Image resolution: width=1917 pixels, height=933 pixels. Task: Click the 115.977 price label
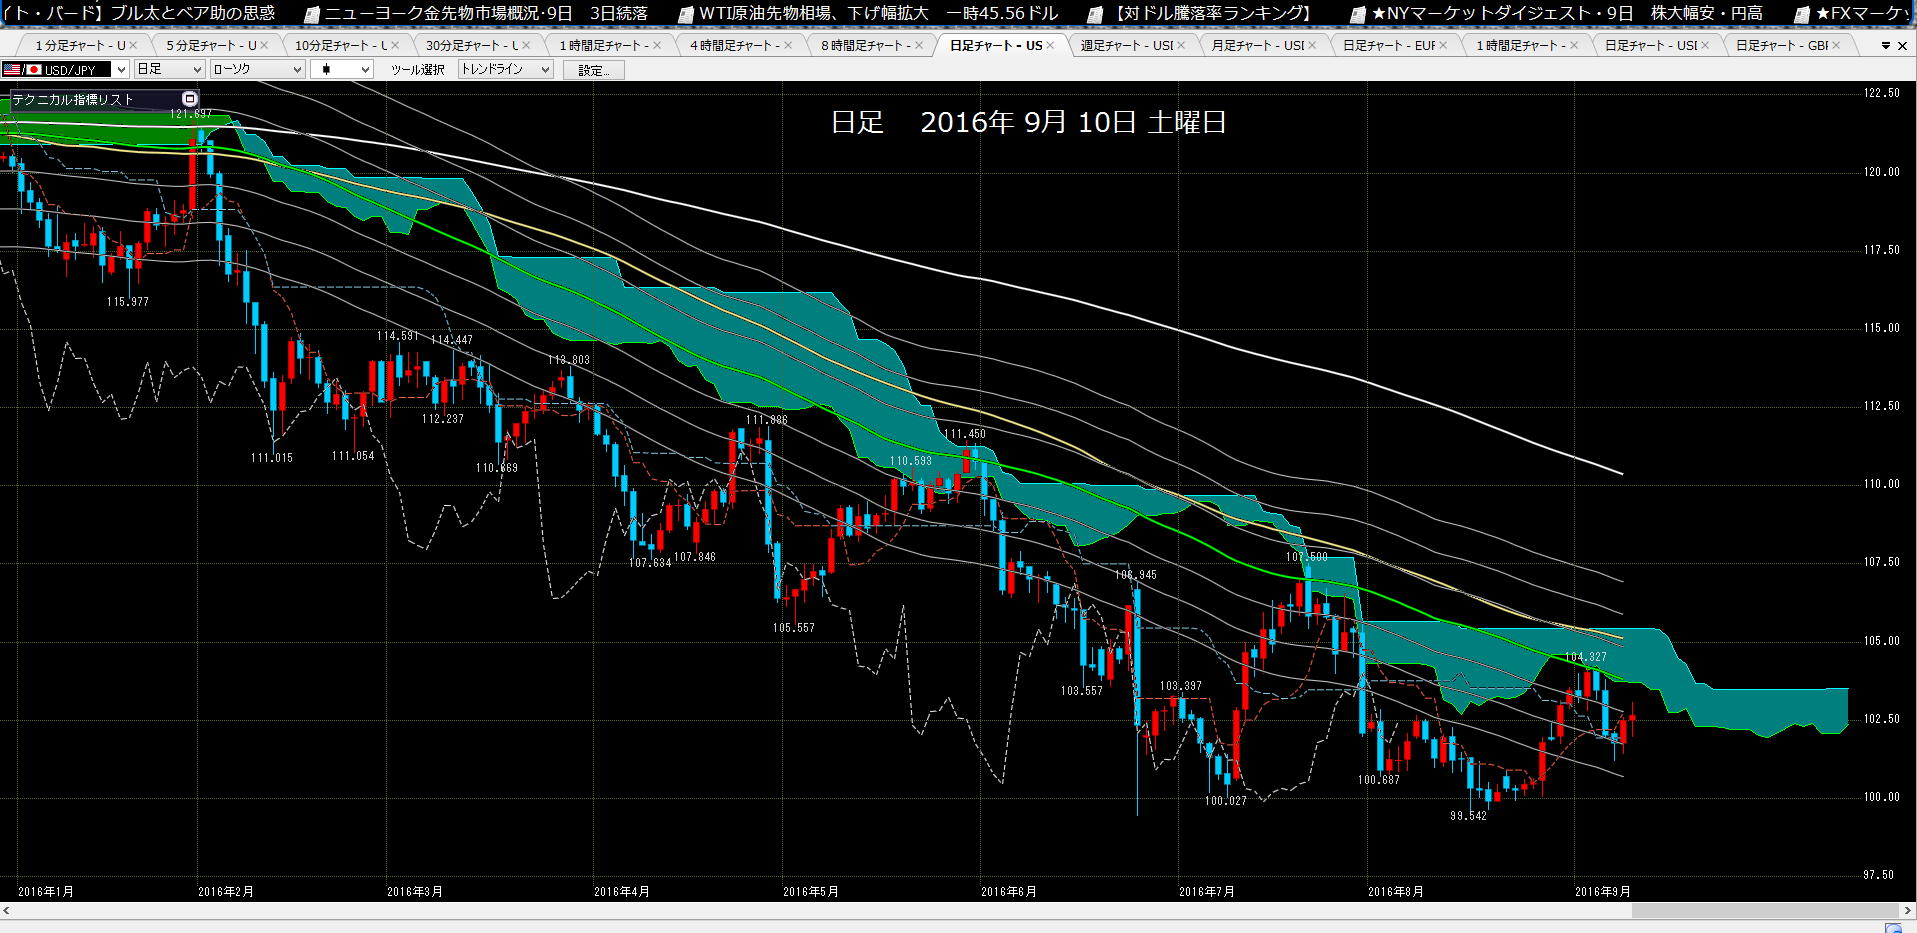click(x=128, y=302)
